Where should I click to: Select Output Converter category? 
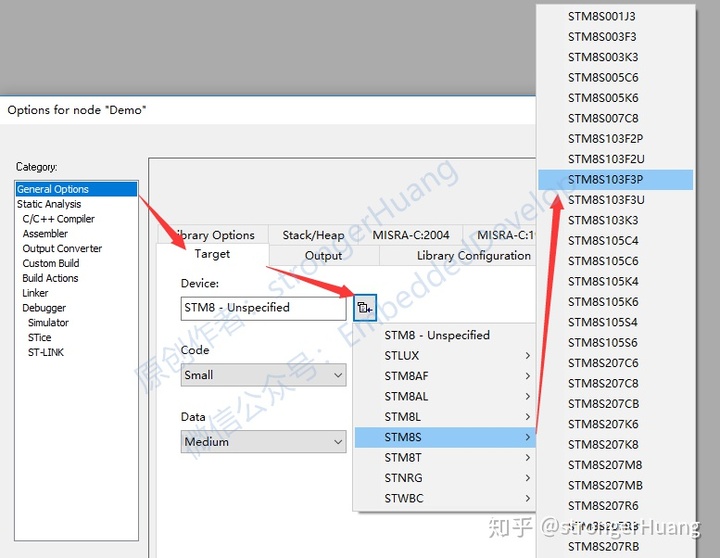tap(62, 248)
